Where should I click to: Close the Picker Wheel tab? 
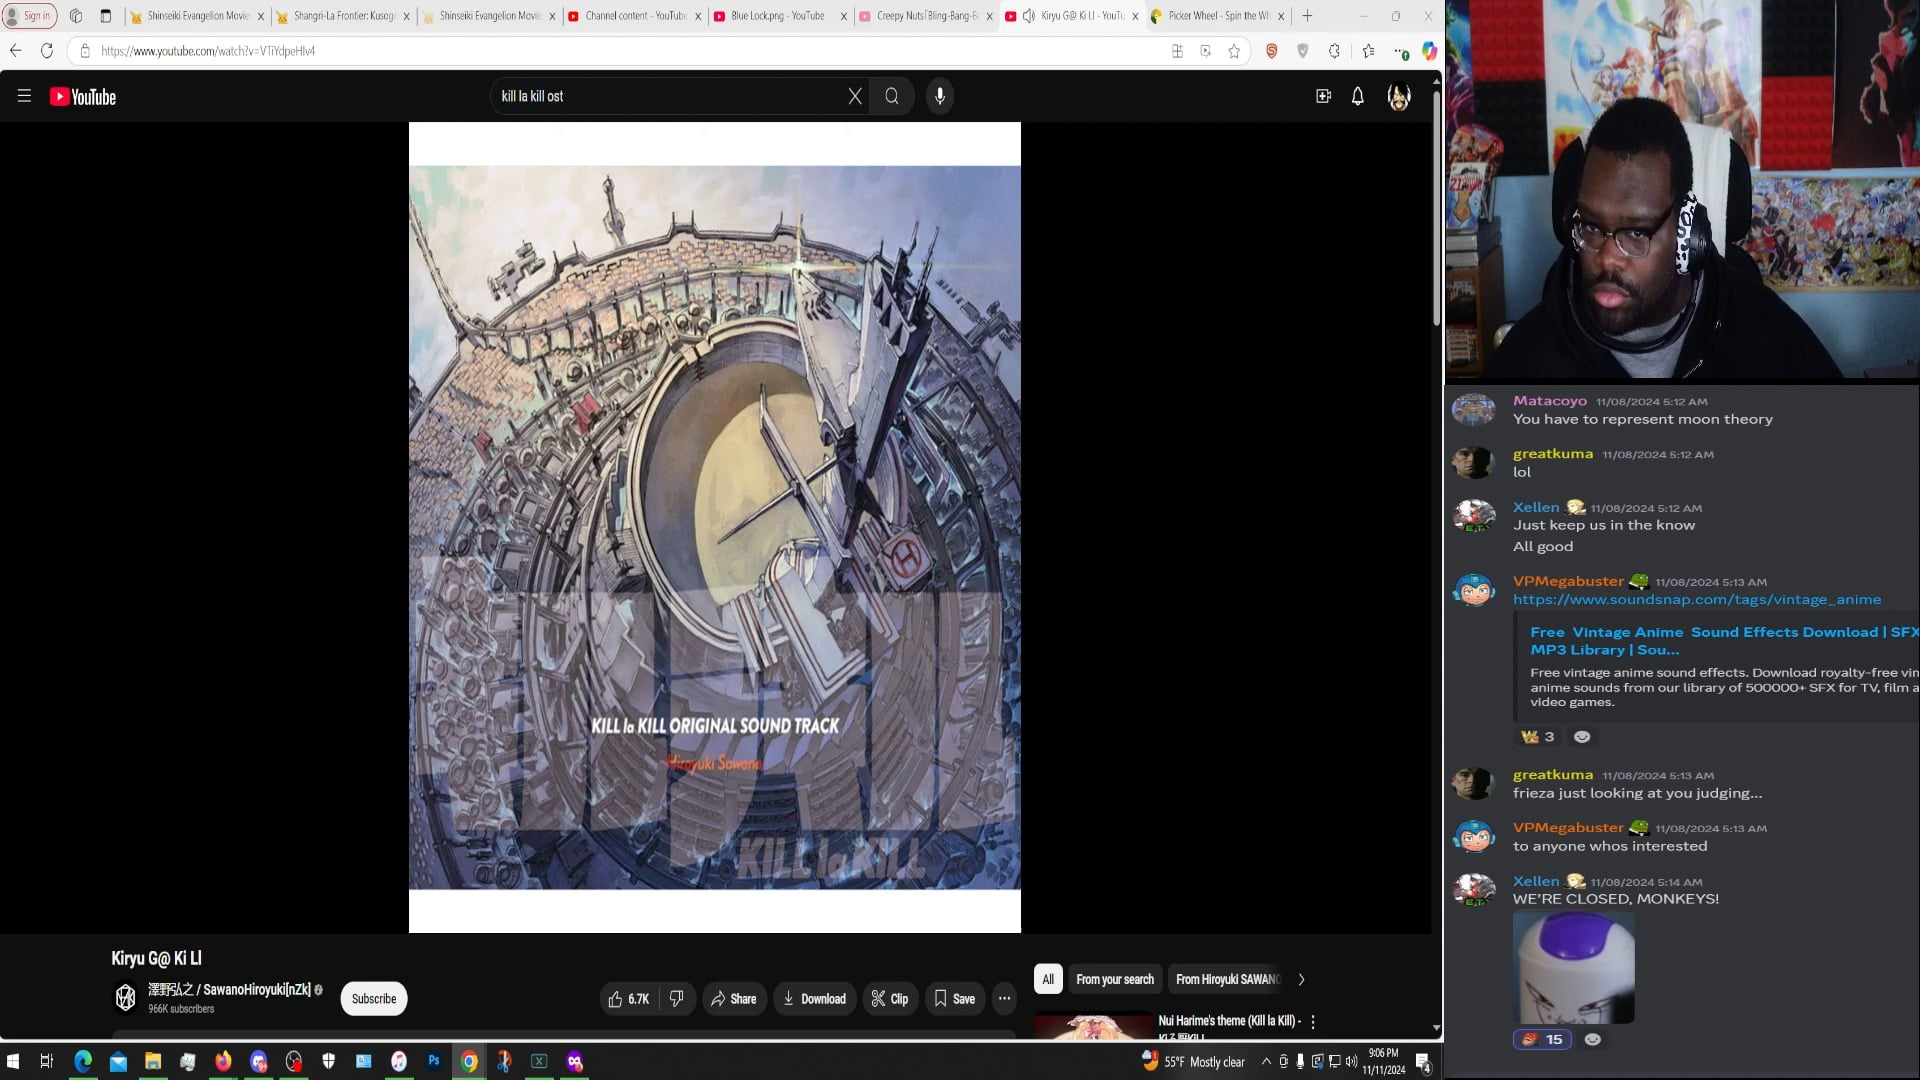(x=1281, y=16)
